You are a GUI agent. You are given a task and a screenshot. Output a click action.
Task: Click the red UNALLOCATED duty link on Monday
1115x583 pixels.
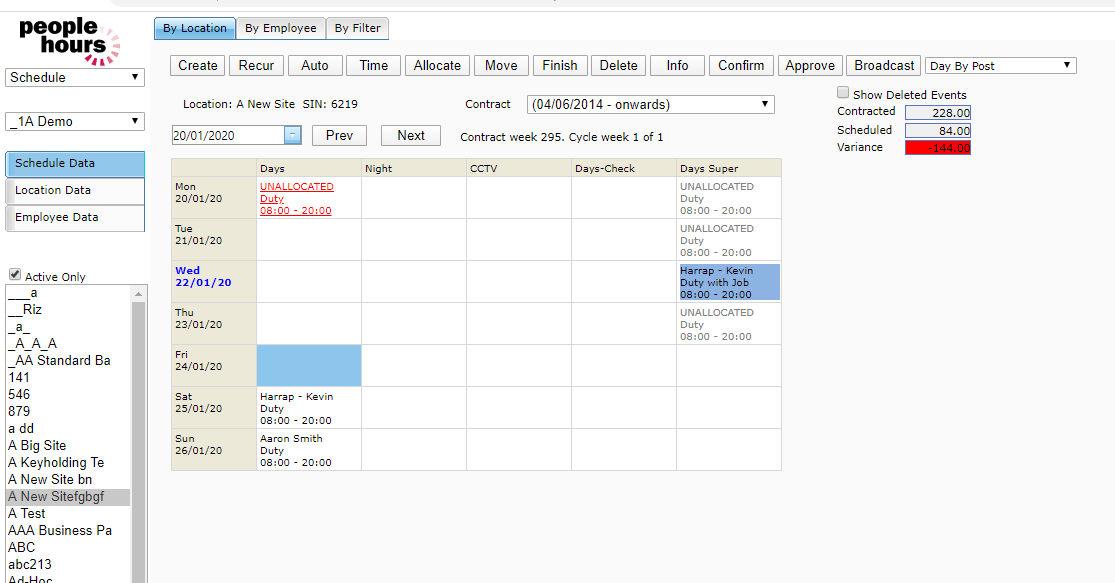click(297, 187)
